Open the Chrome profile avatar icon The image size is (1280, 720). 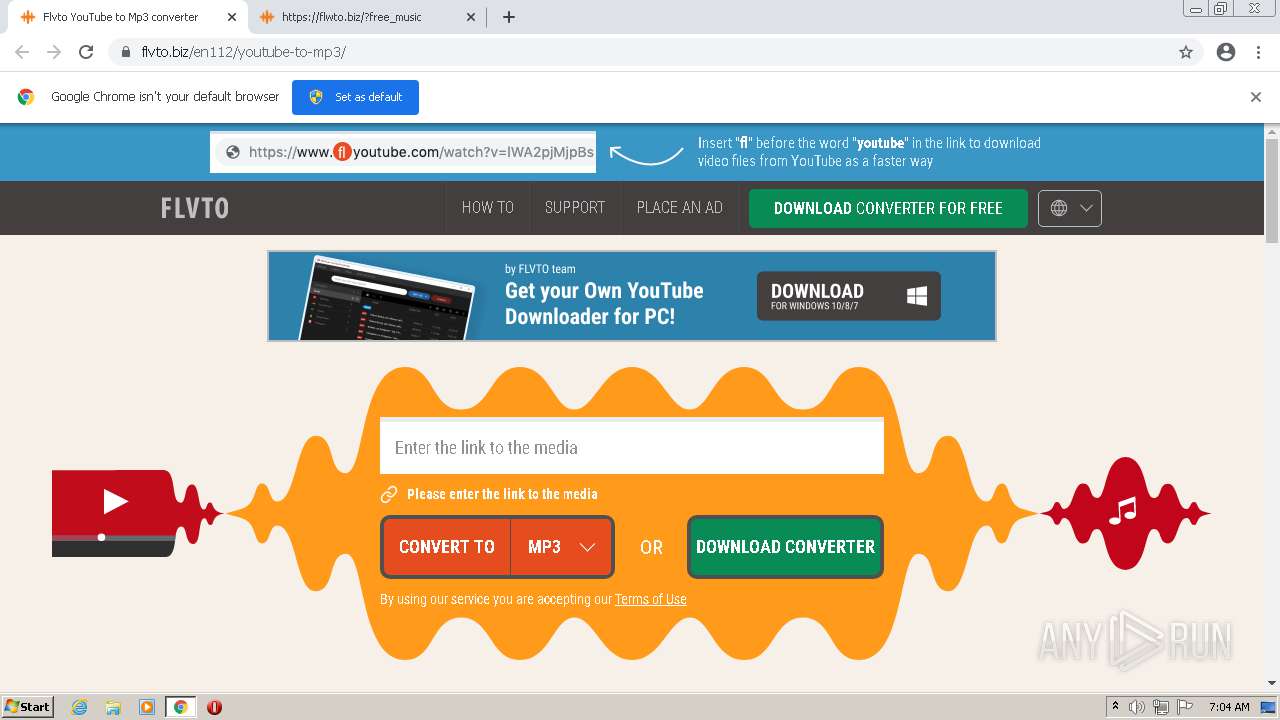[x=1226, y=52]
